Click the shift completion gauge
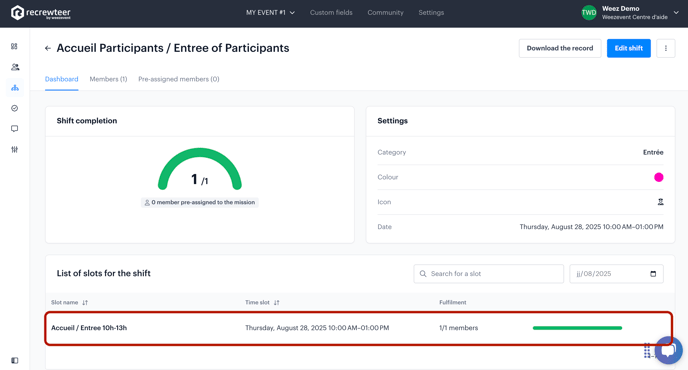688x370 pixels. click(x=200, y=169)
